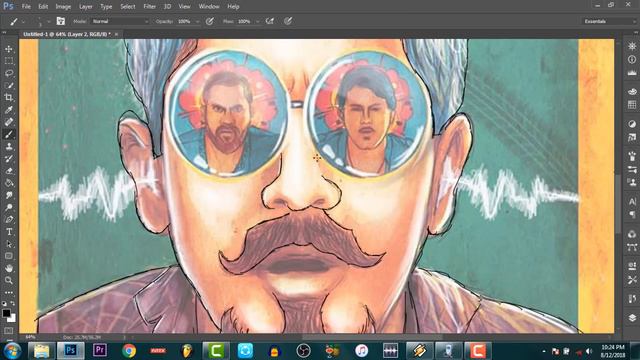Close the Untitled-1 document tab
Viewport: 640px width, 360px height.
click(116, 34)
